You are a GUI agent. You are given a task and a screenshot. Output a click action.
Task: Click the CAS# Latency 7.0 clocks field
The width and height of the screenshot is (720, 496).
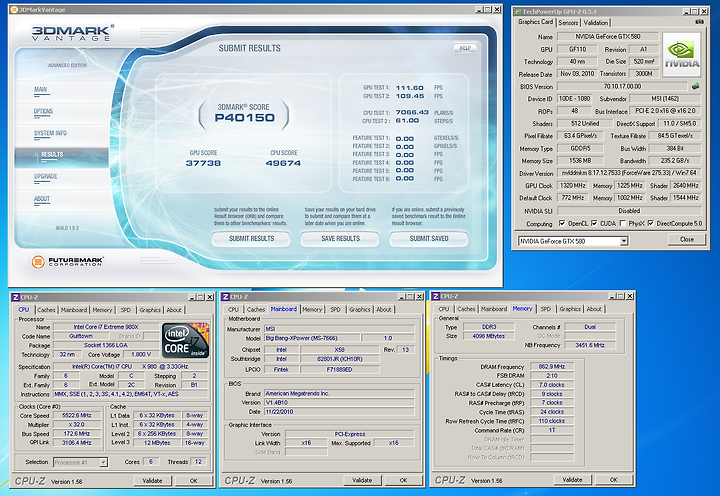click(x=552, y=385)
